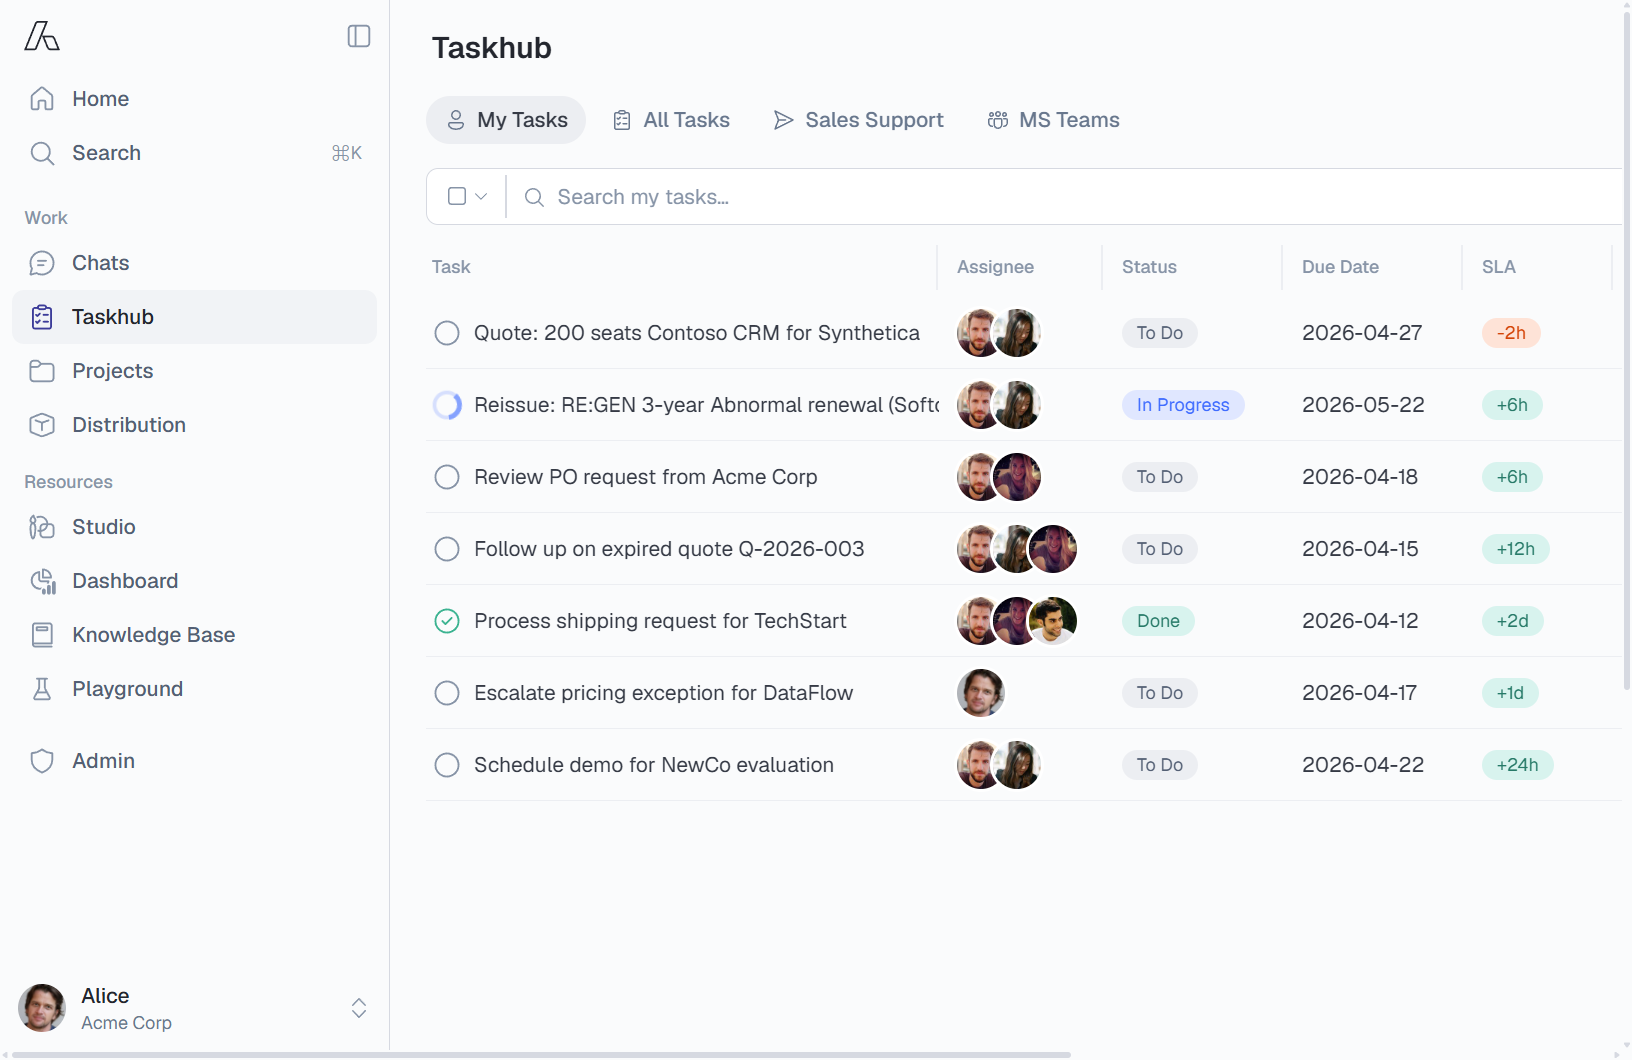The height and width of the screenshot is (1060, 1632).
Task: Toggle status circle of Reissue RE:GEN renewal task
Action: 447,405
